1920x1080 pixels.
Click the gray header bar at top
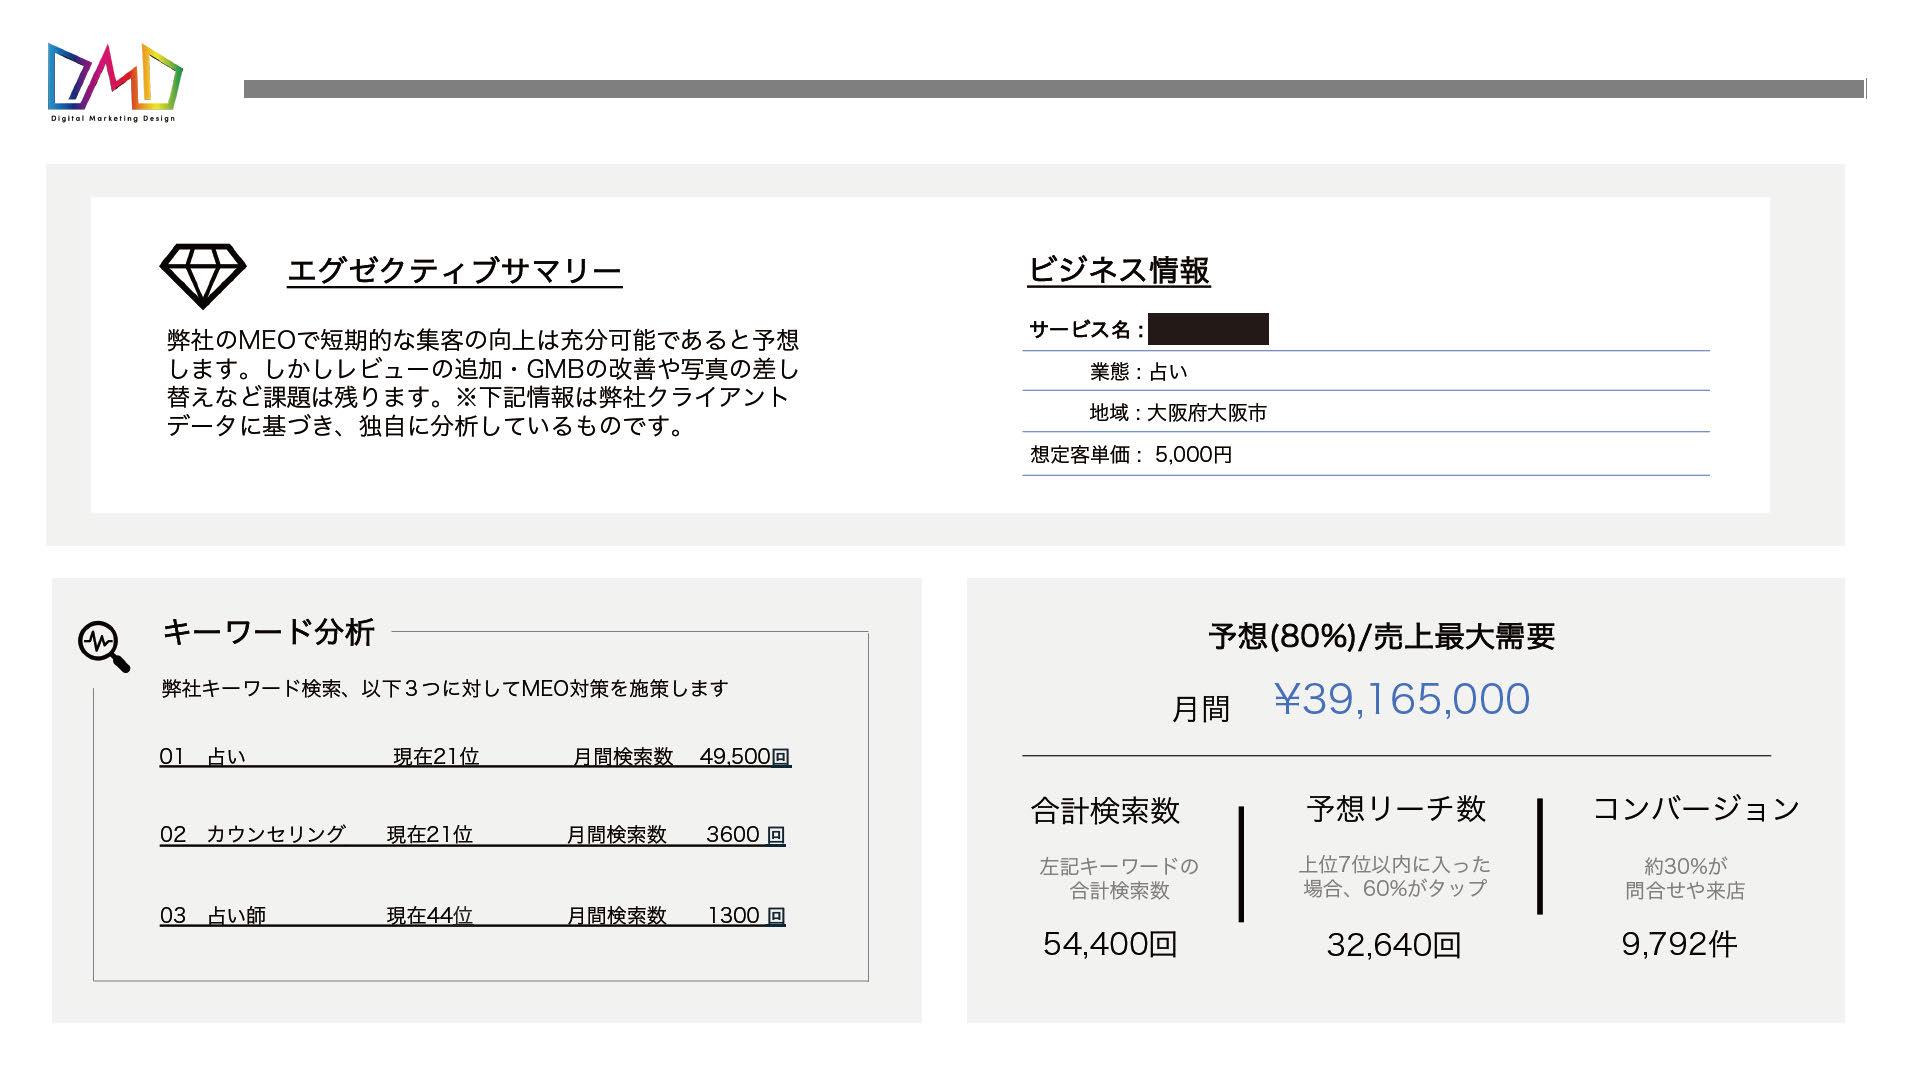click(x=1053, y=89)
